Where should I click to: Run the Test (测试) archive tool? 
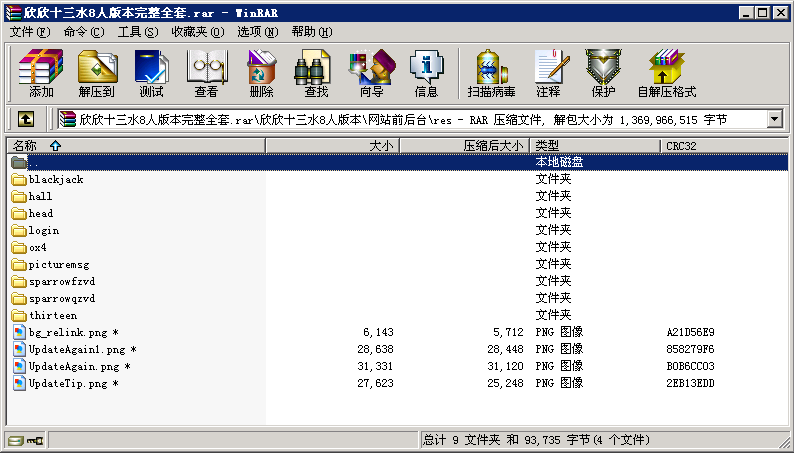[151, 73]
